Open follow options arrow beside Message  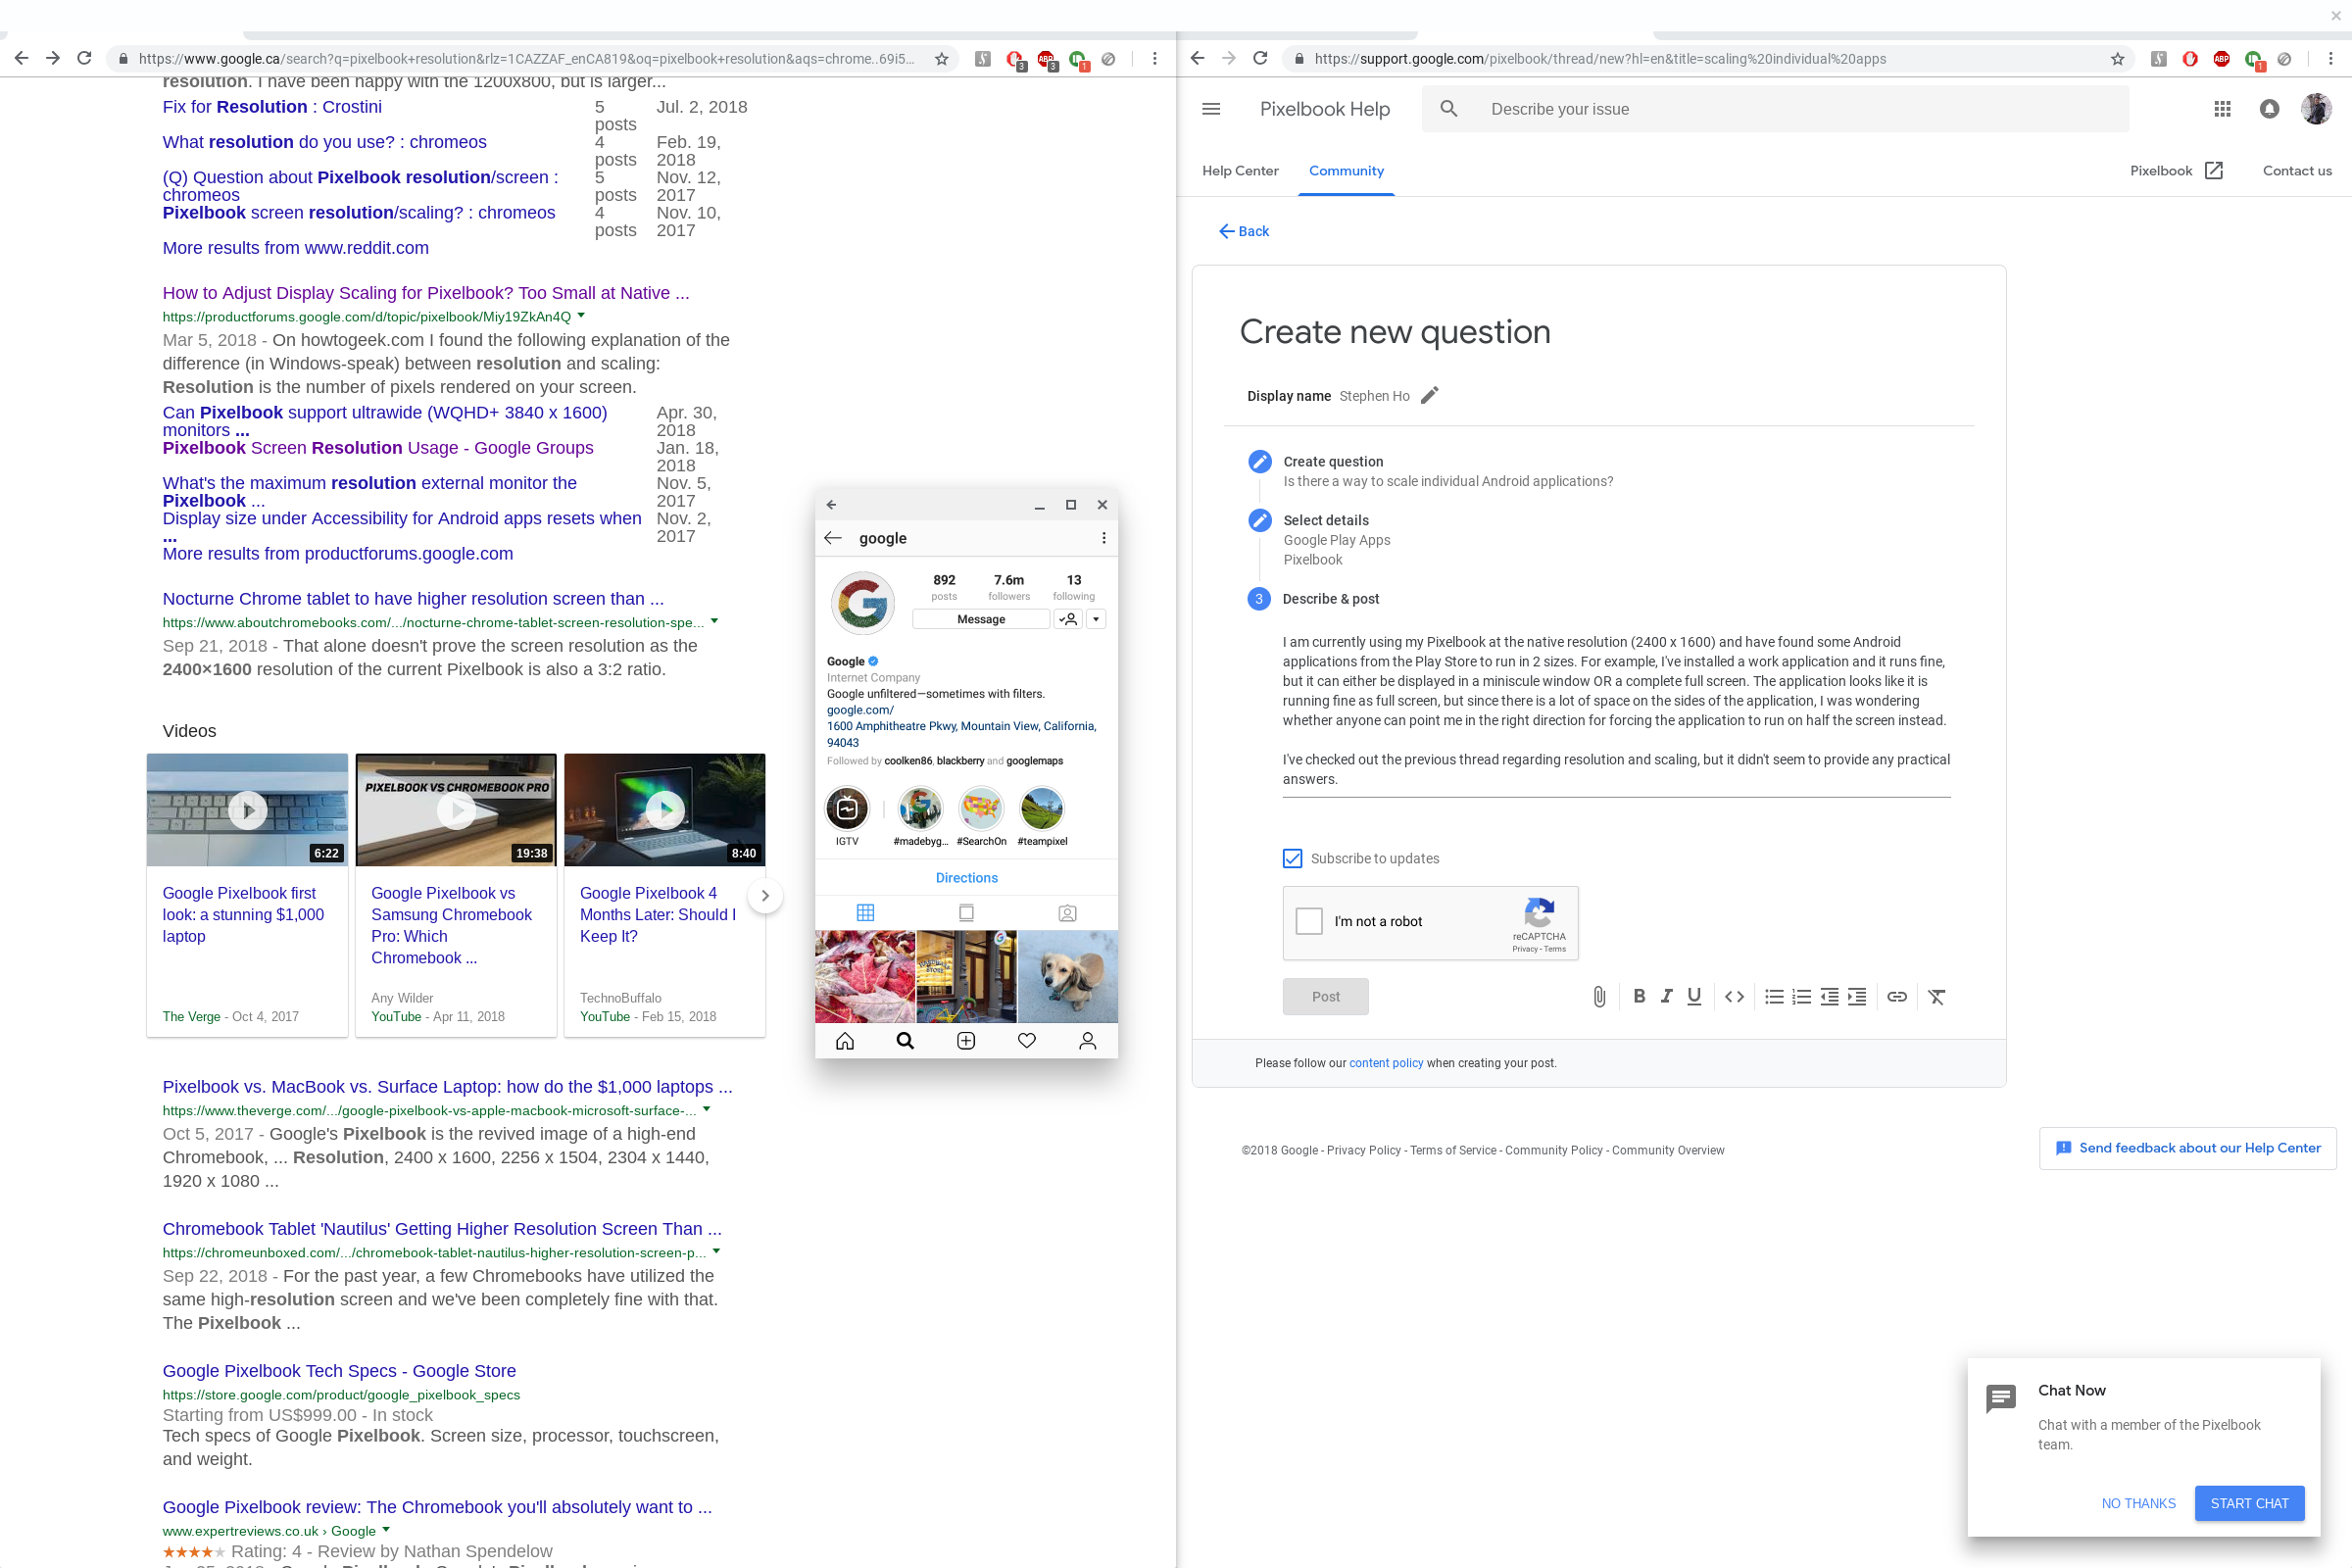click(1096, 619)
